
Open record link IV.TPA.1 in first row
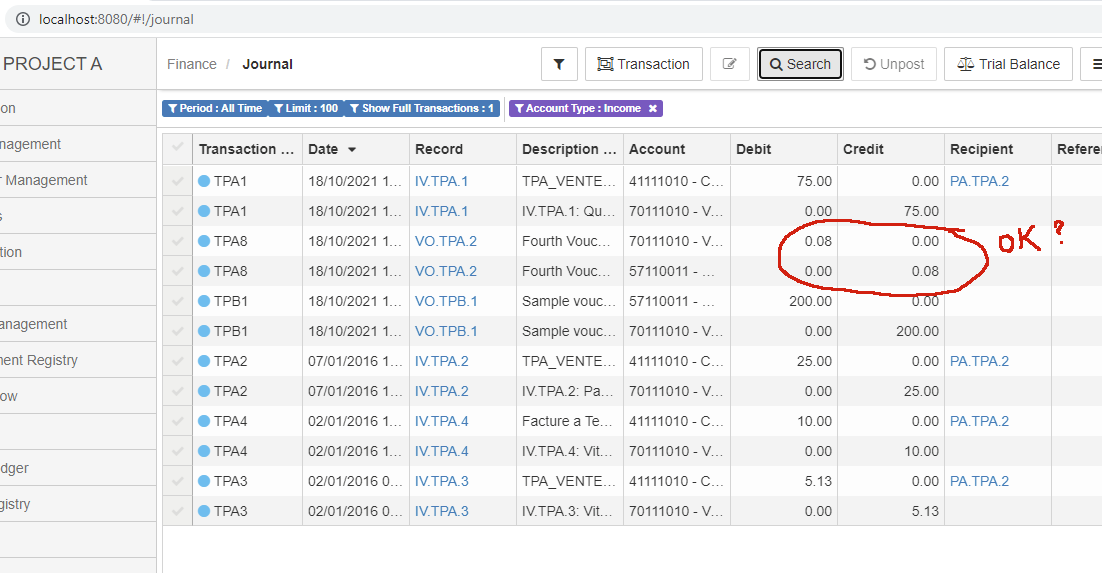pyautogui.click(x=441, y=181)
